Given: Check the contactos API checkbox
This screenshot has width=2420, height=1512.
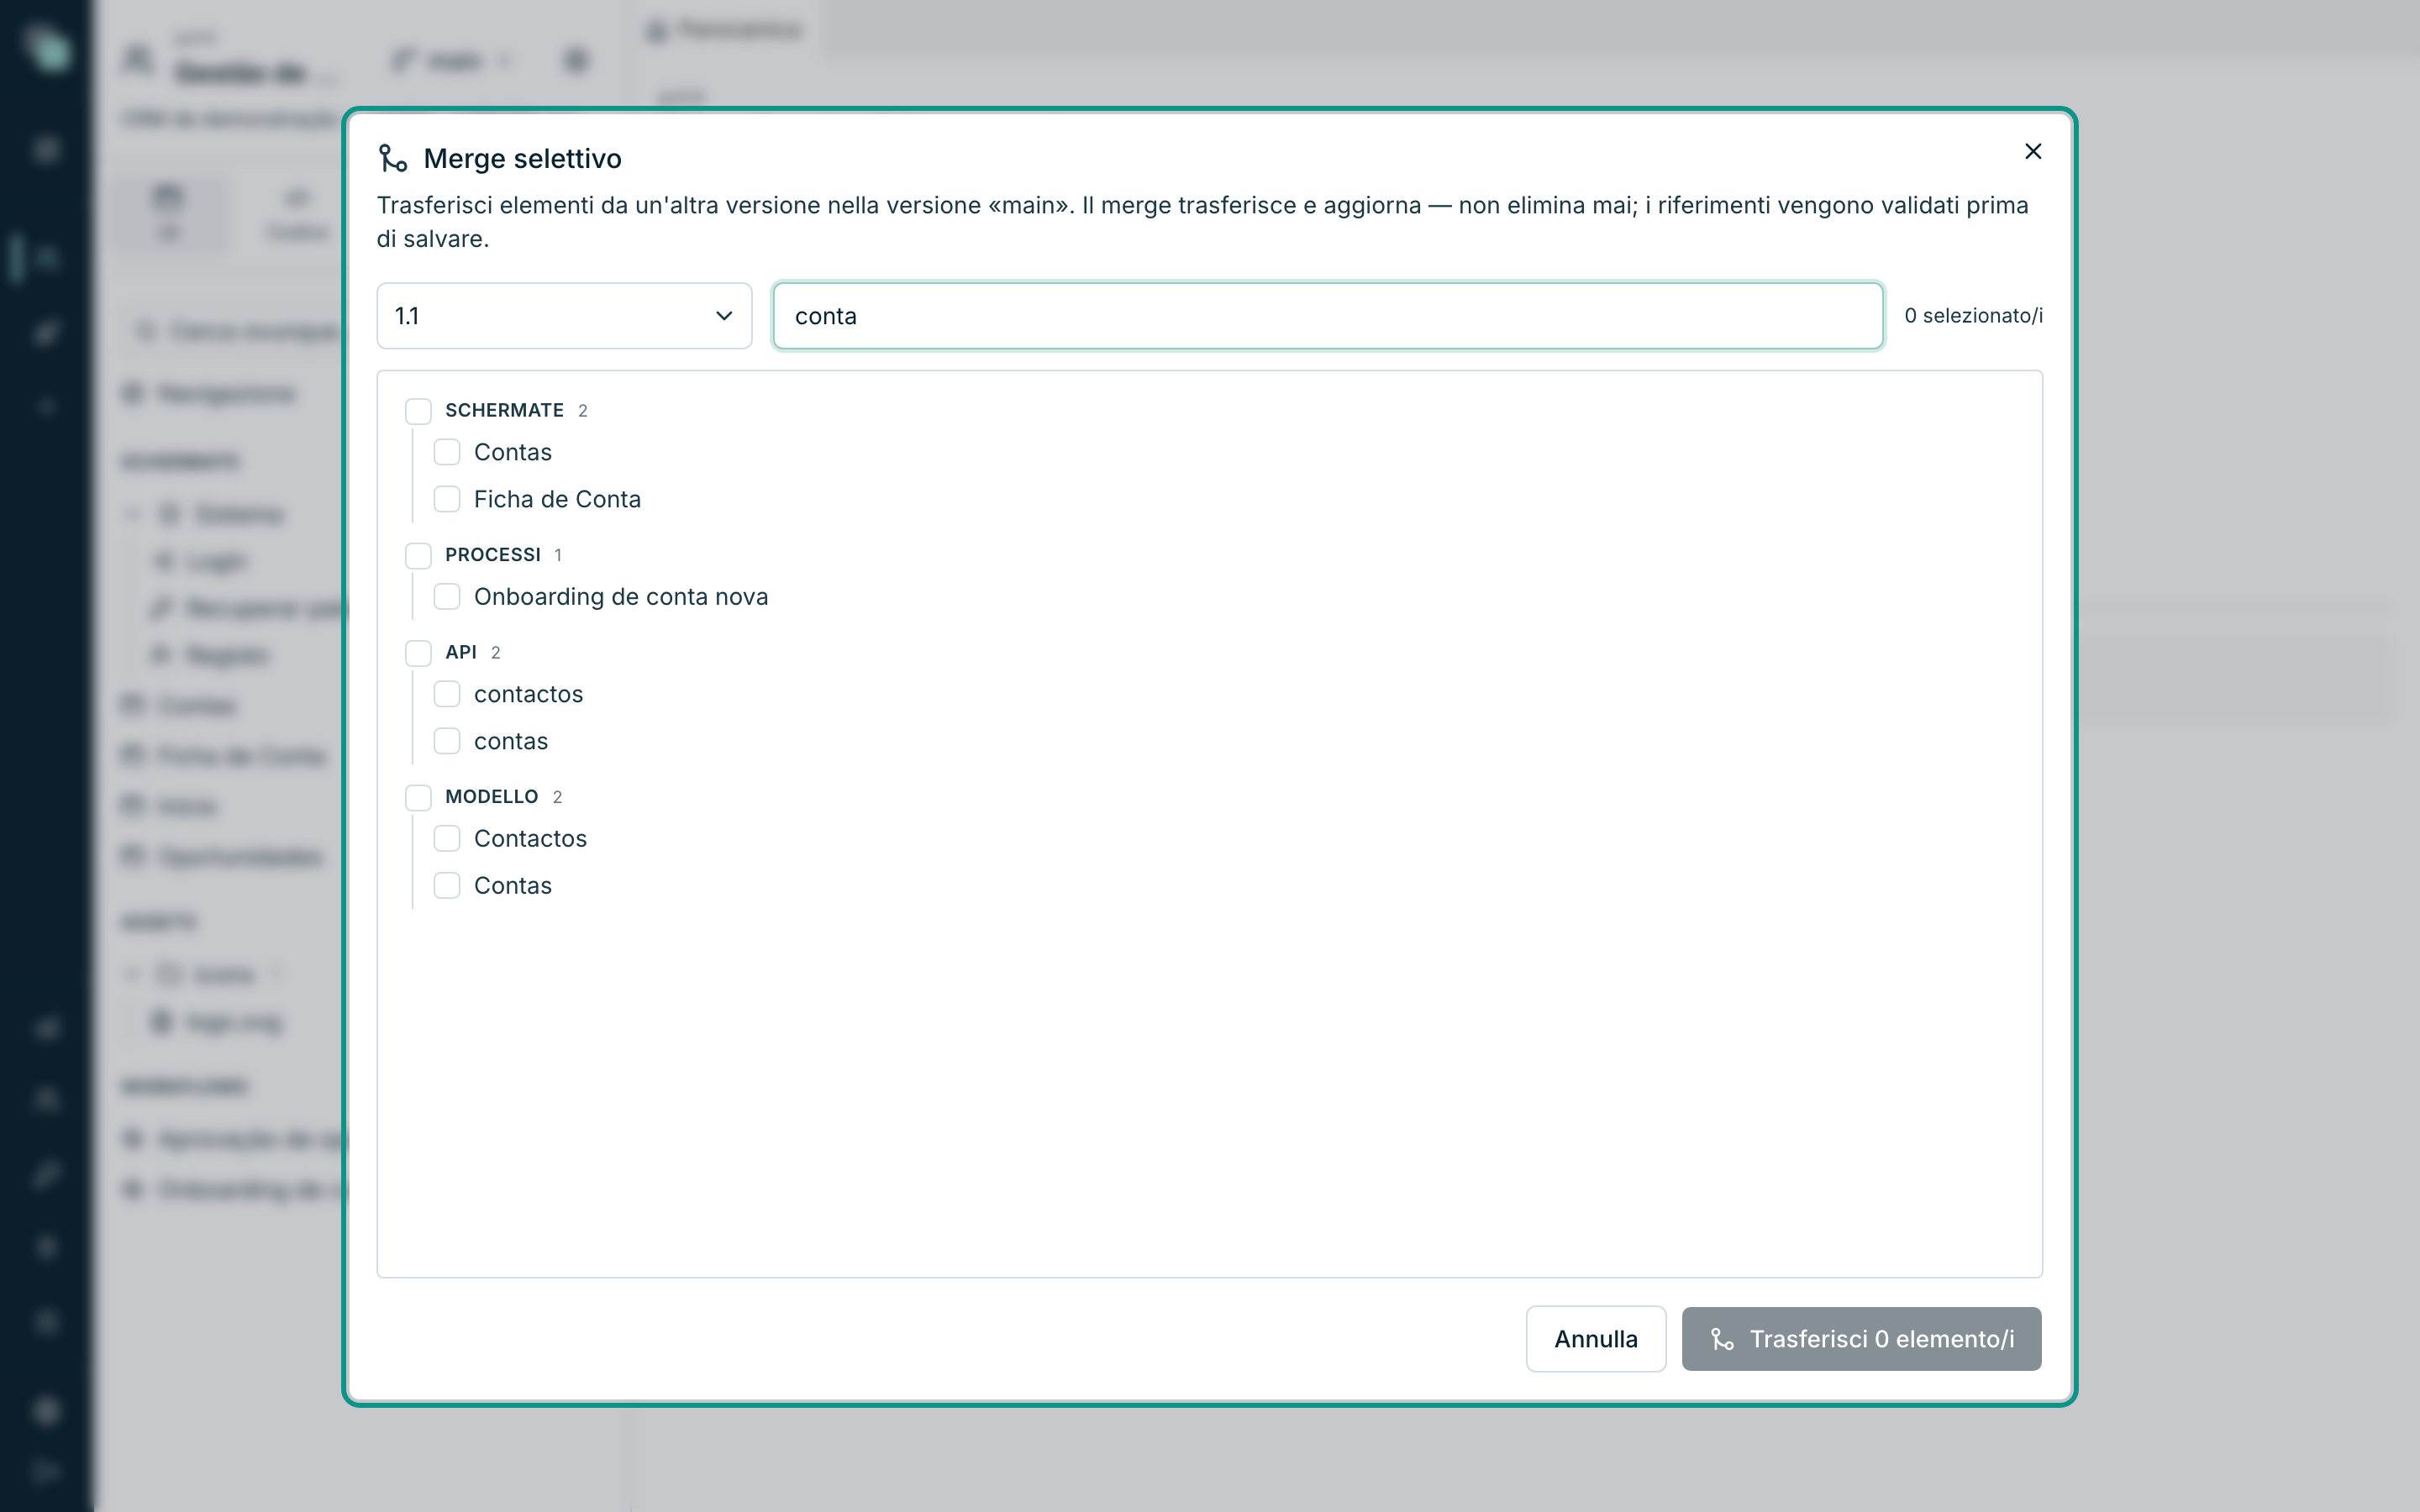Looking at the screenshot, I should pos(447,694).
